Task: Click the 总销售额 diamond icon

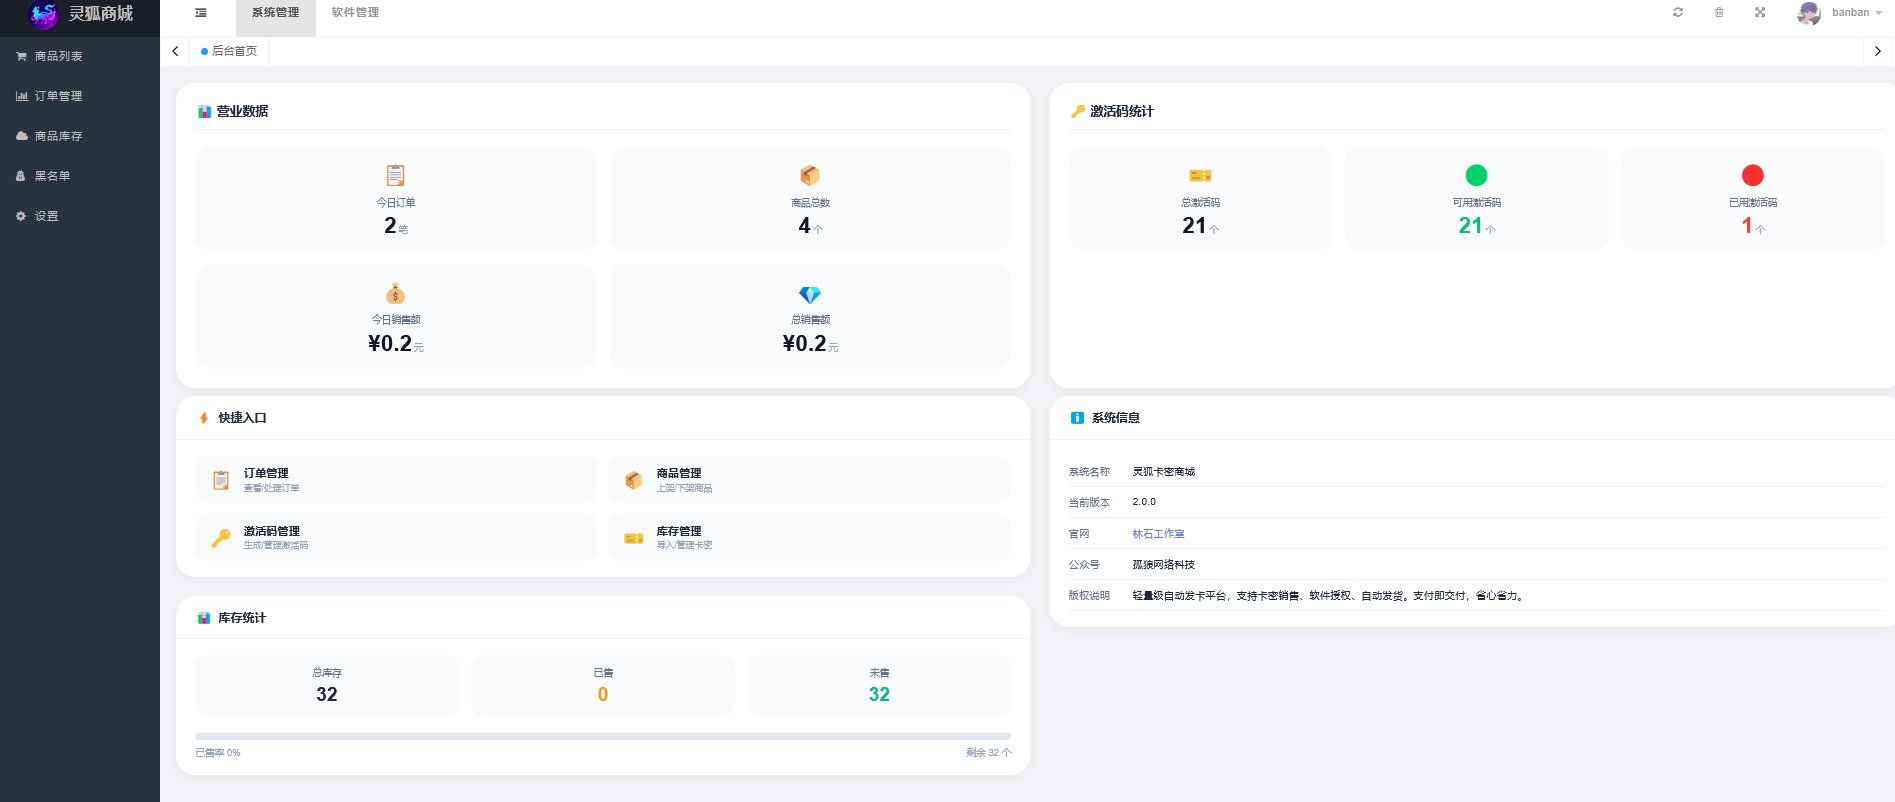Action: [x=810, y=294]
